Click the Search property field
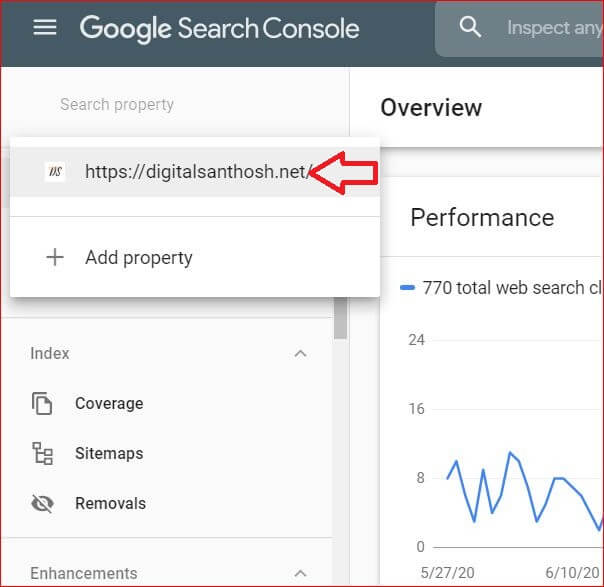Viewport: 604px width, 587px height. (x=117, y=105)
